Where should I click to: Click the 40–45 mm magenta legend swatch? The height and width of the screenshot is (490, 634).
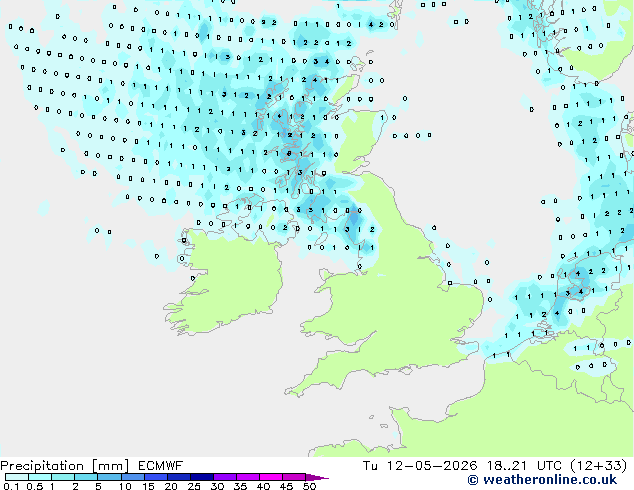coord(271,477)
